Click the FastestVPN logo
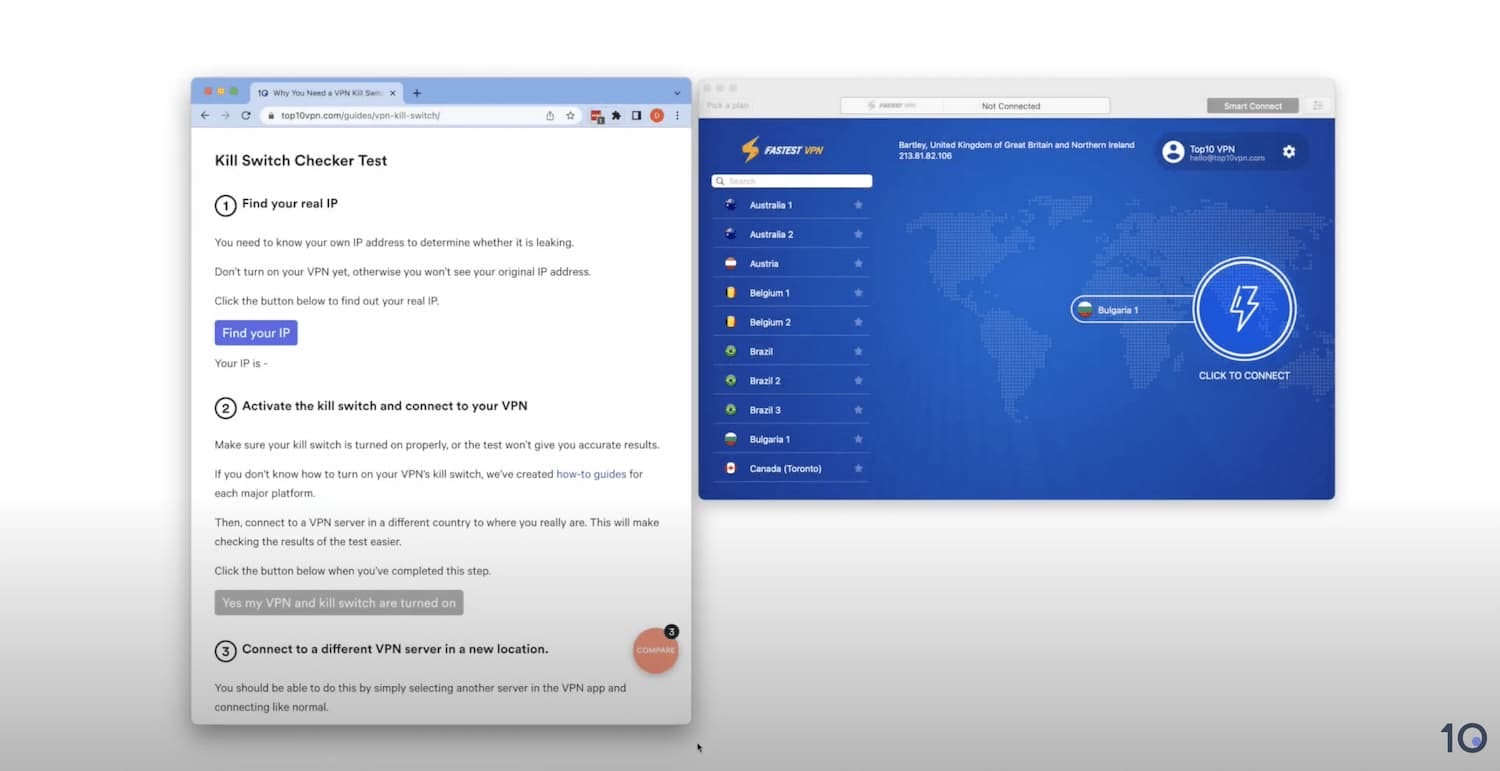1500x771 pixels. click(782, 150)
